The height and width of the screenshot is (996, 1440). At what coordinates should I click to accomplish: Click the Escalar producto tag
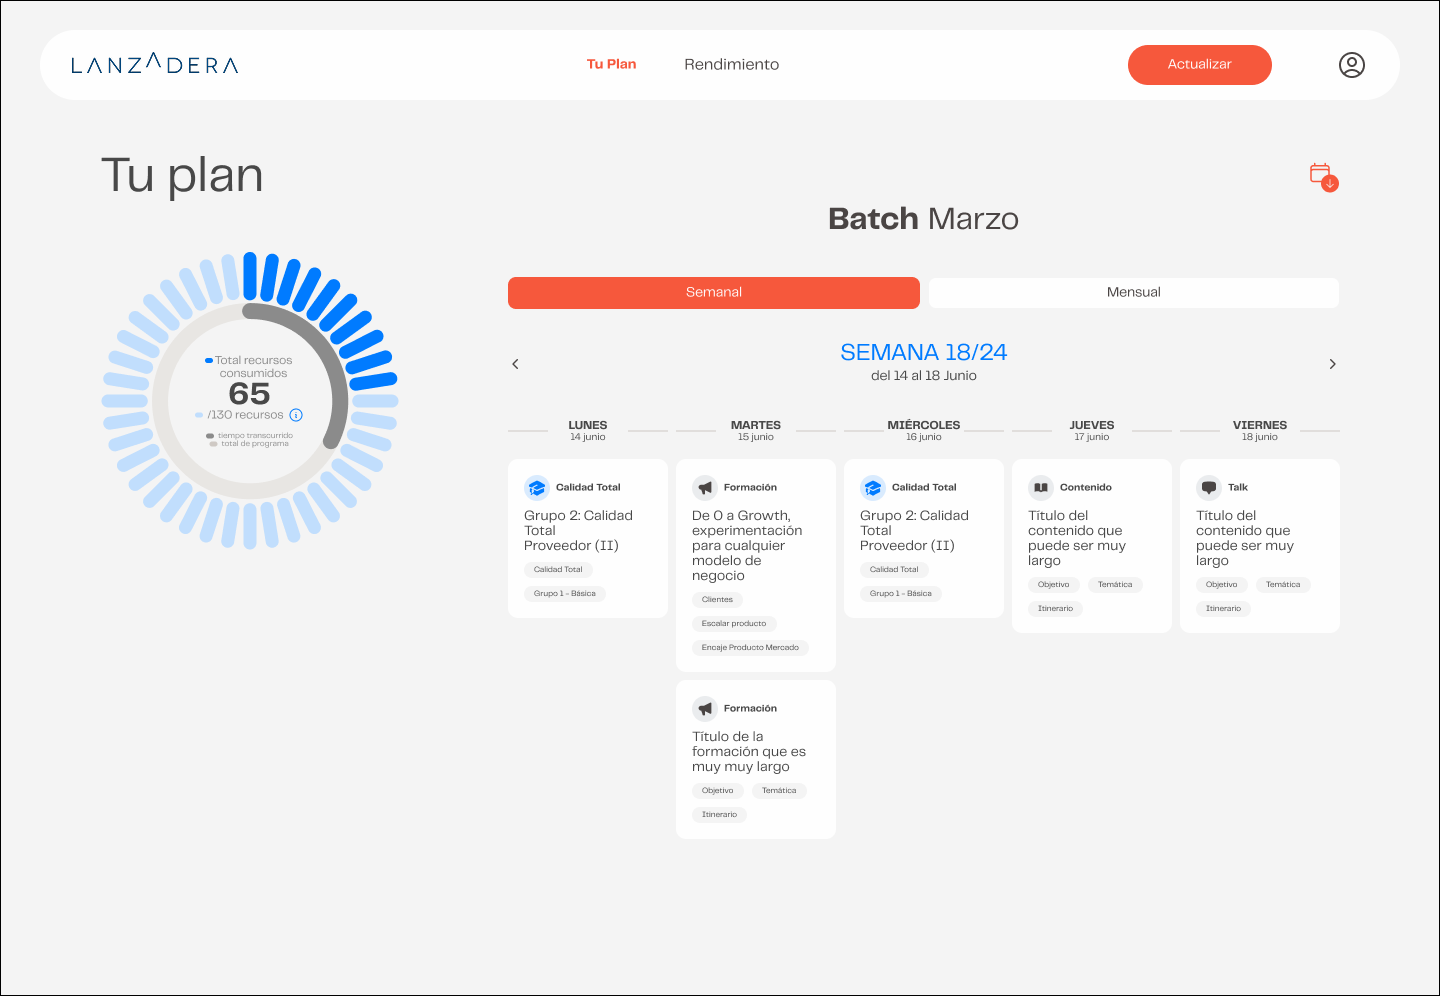[734, 624]
